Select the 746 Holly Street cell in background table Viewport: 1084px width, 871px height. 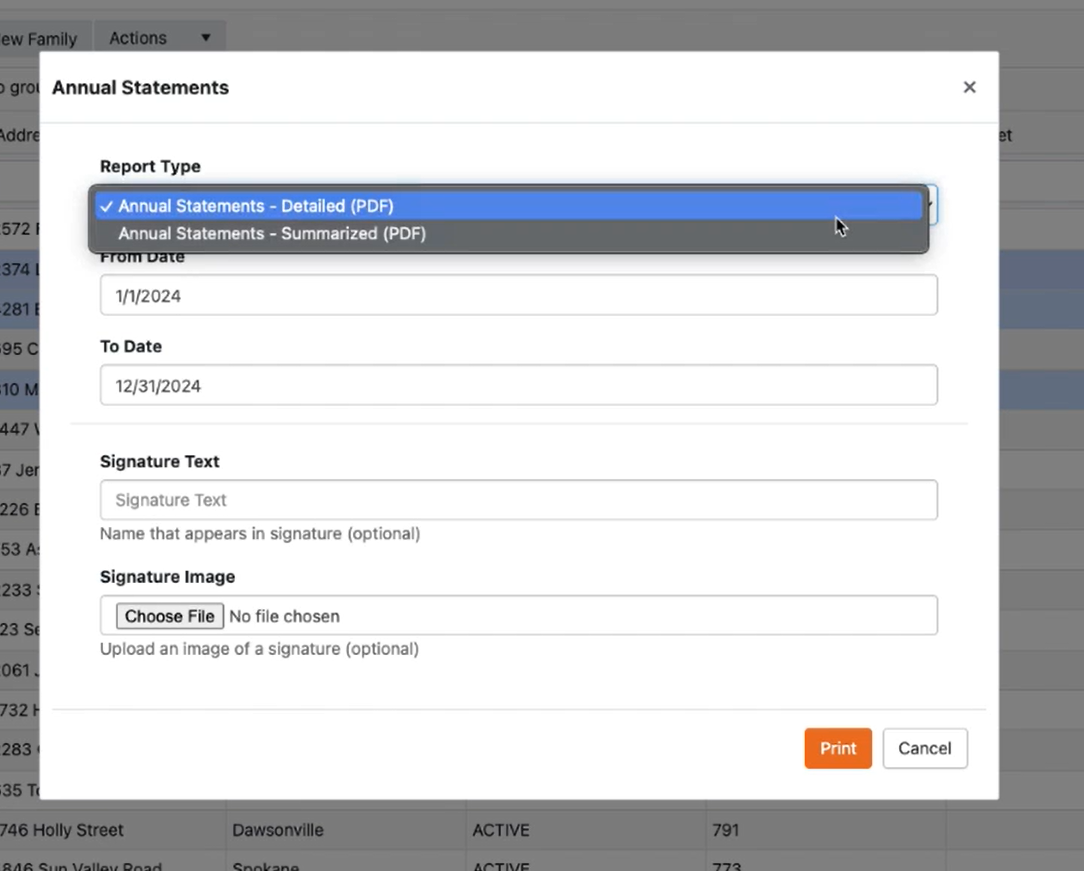point(113,830)
